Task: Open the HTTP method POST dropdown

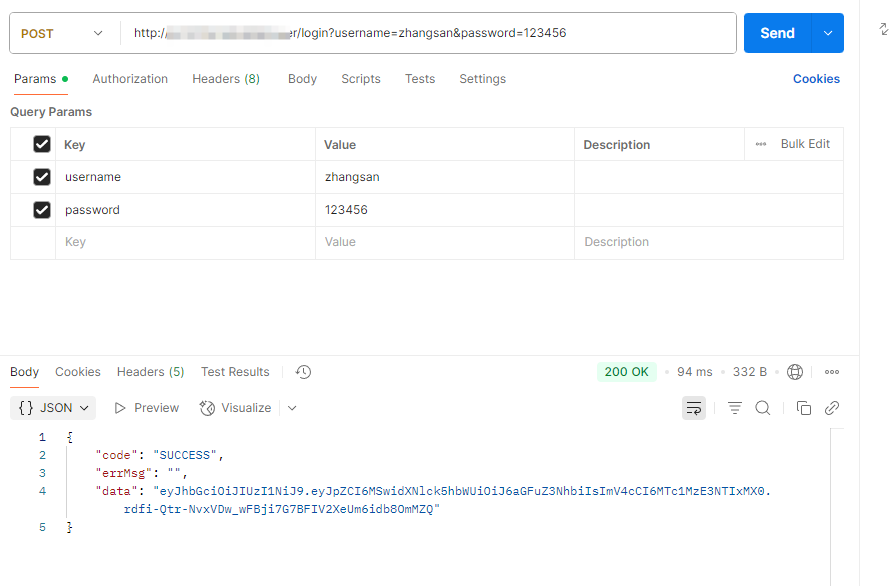Action: point(62,33)
